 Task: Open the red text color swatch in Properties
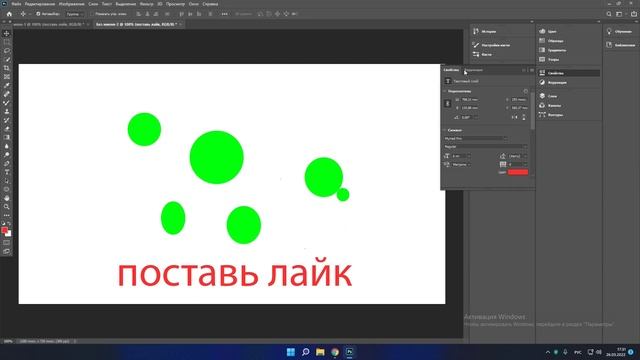(x=518, y=172)
